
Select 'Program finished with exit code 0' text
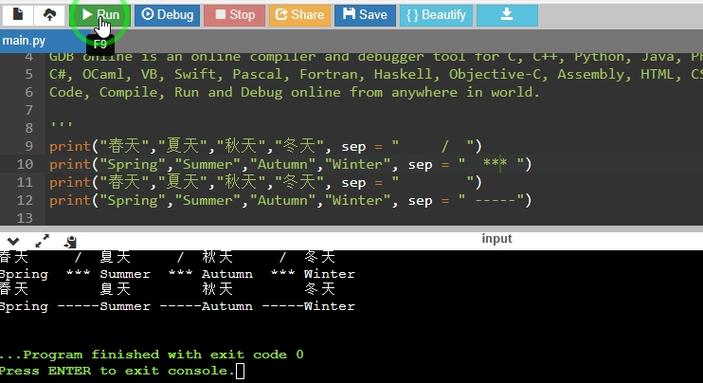tap(152, 355)
